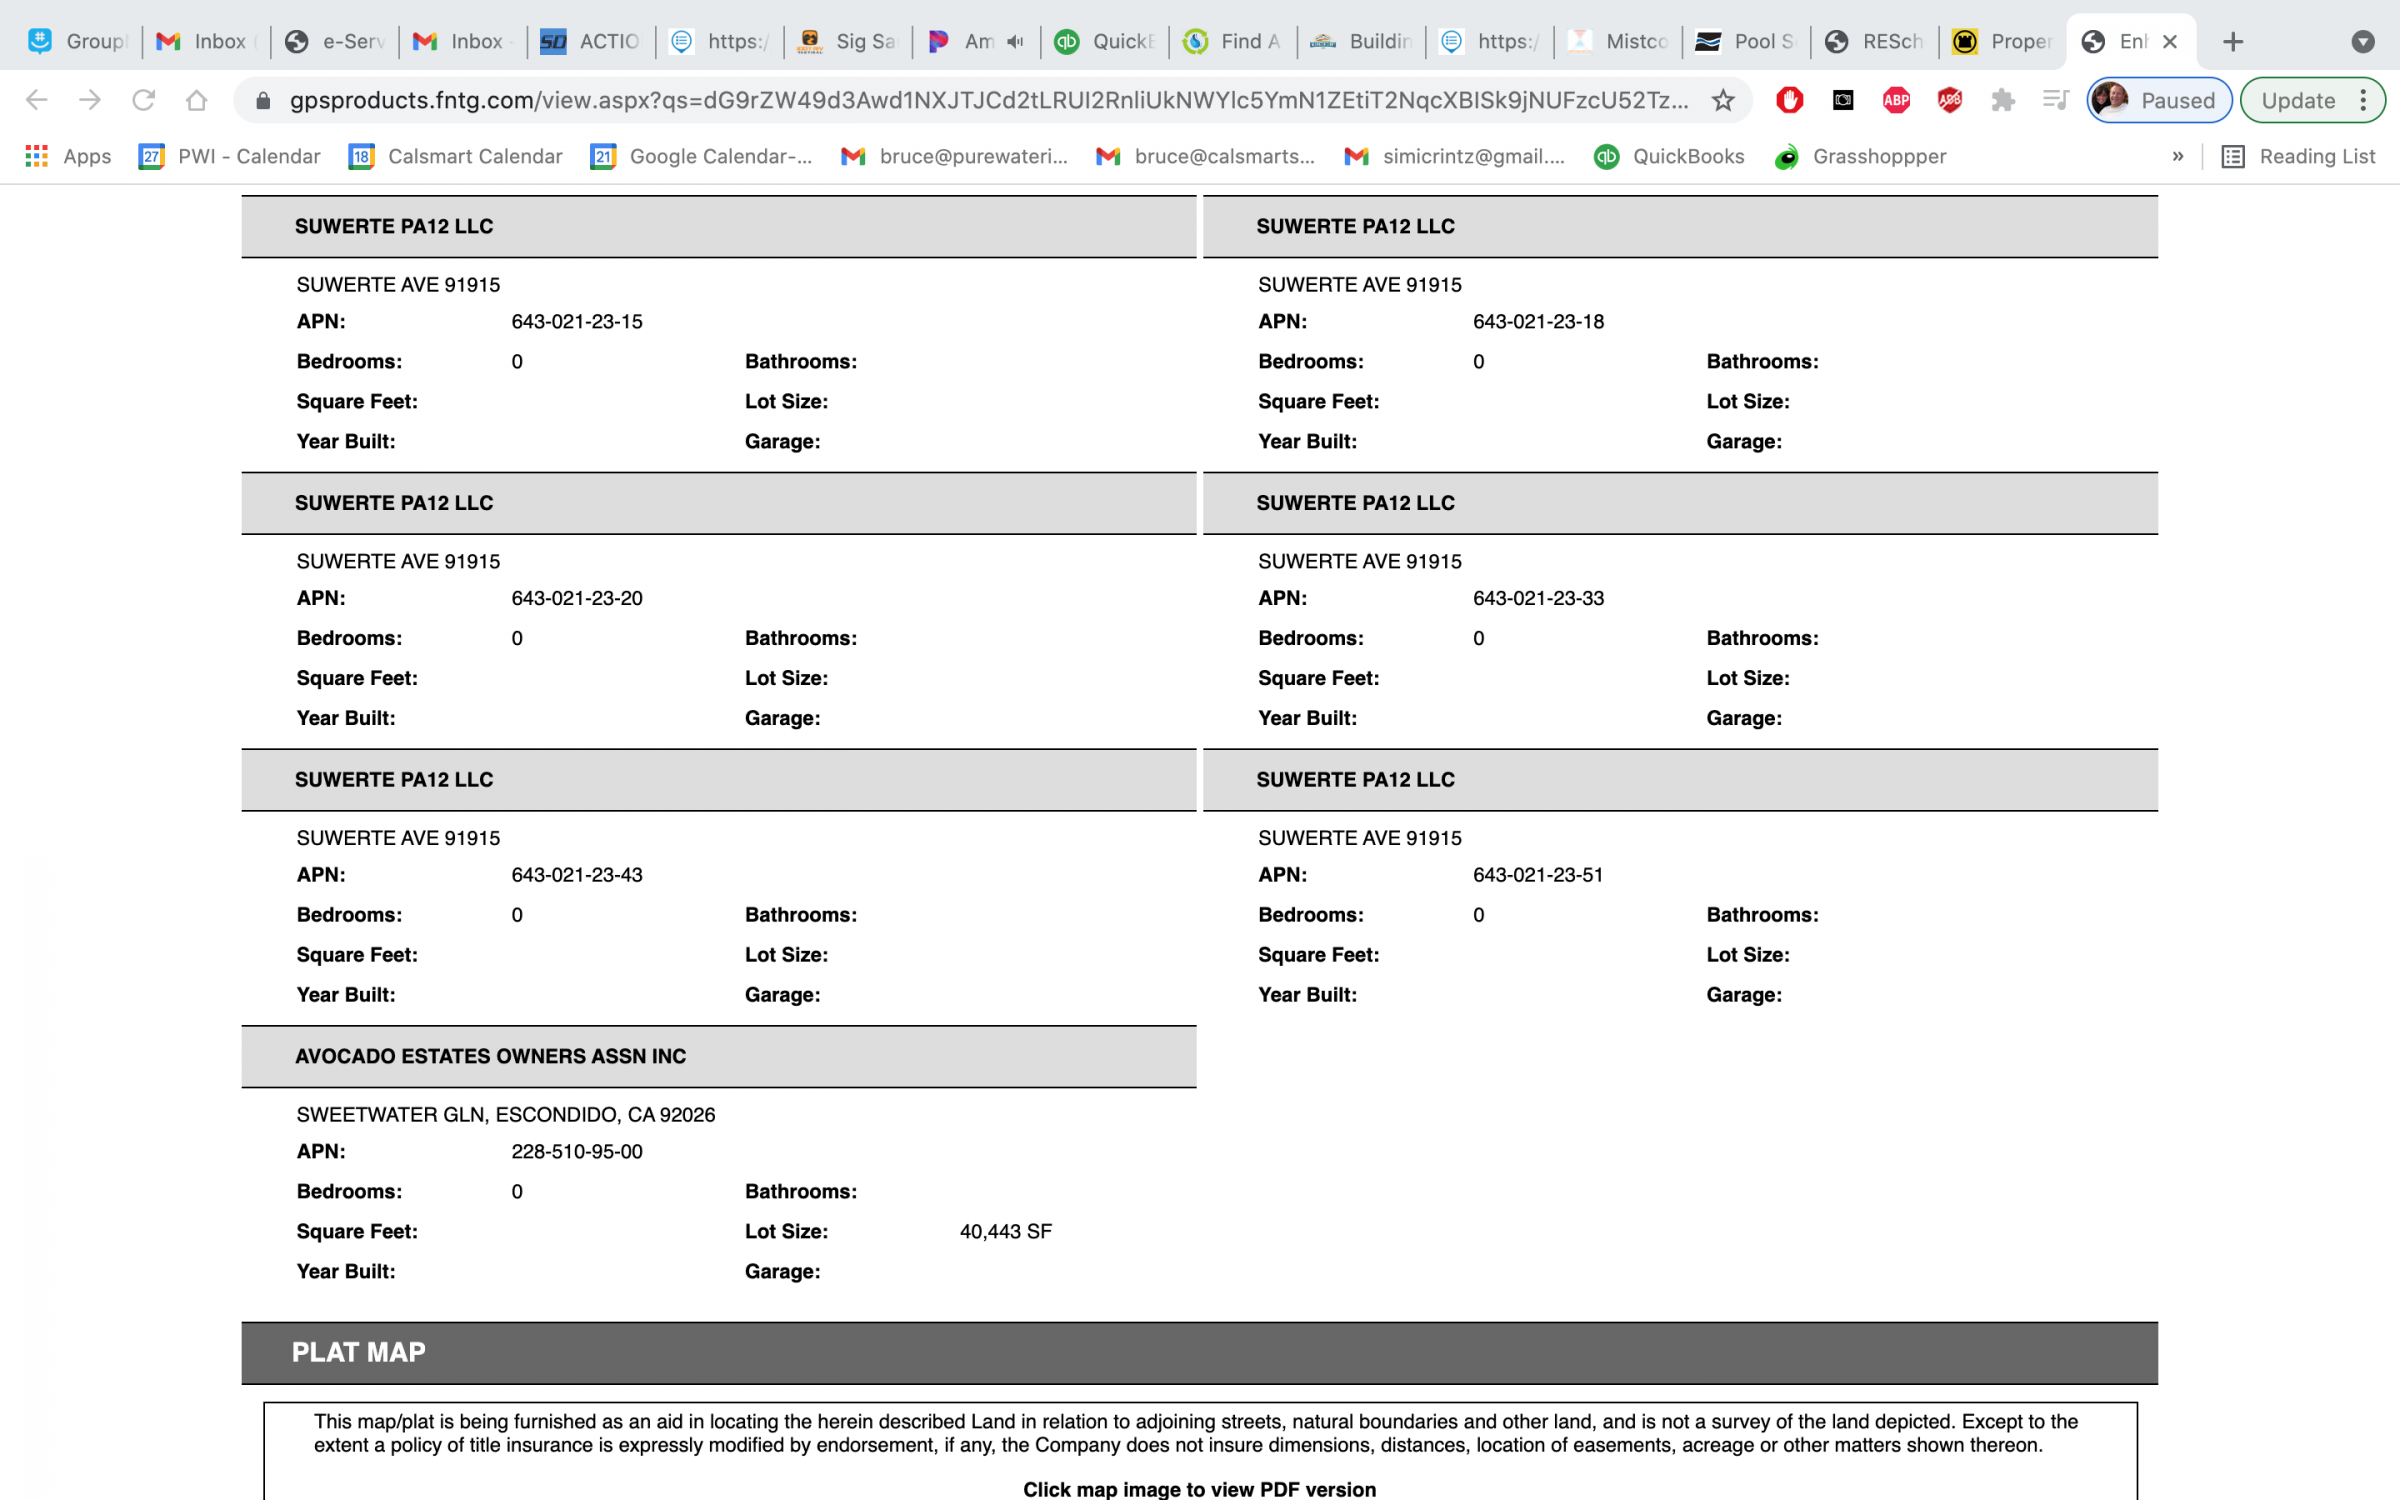Click APN value 643-021-23-51

(x=1538, y=875)
